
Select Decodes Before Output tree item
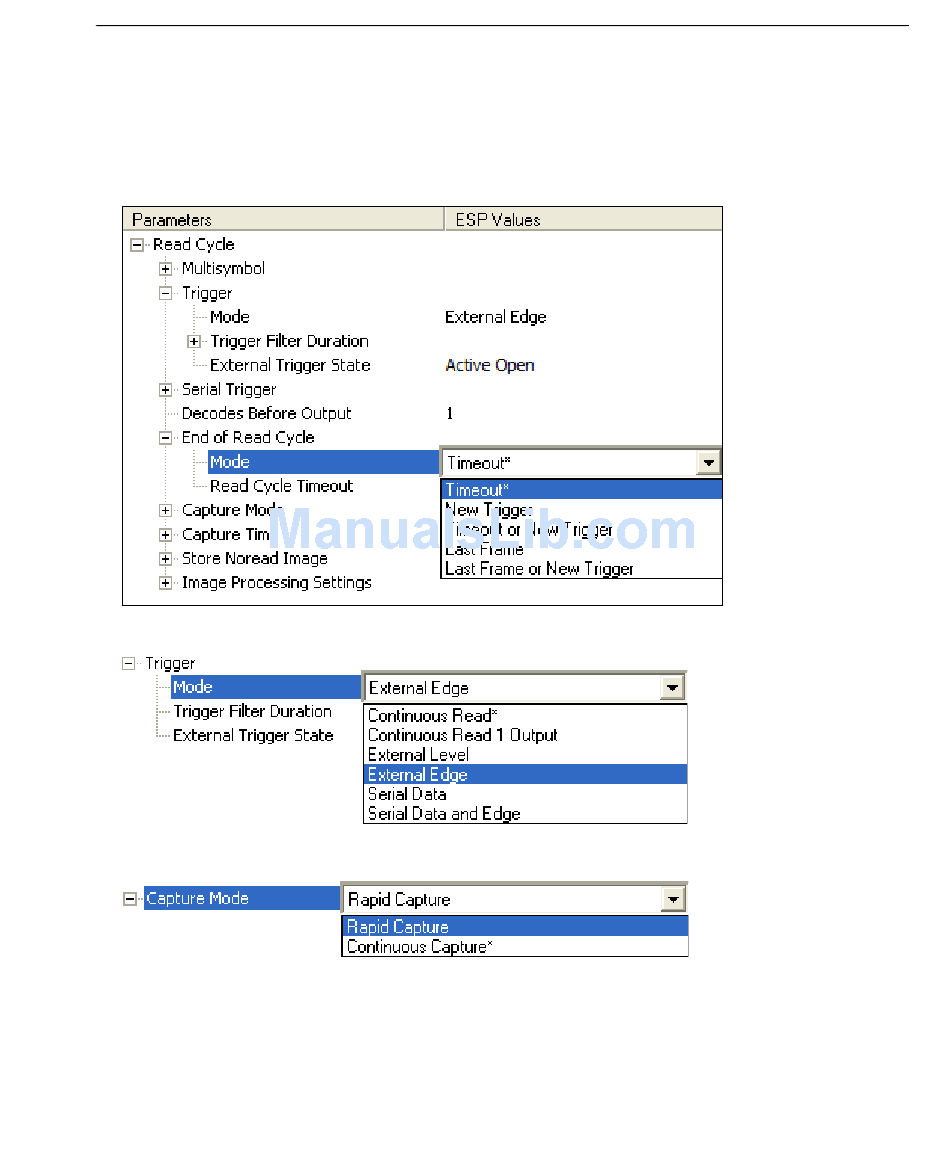266,413
